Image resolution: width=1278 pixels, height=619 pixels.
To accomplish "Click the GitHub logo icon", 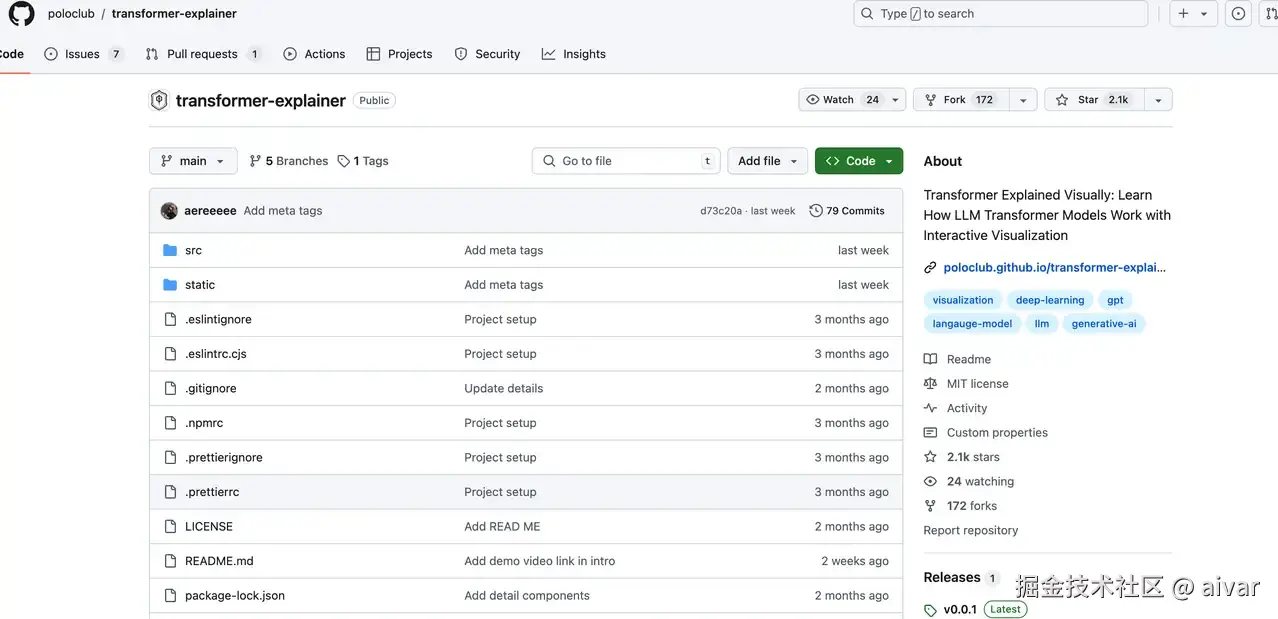I will (21, 14).
